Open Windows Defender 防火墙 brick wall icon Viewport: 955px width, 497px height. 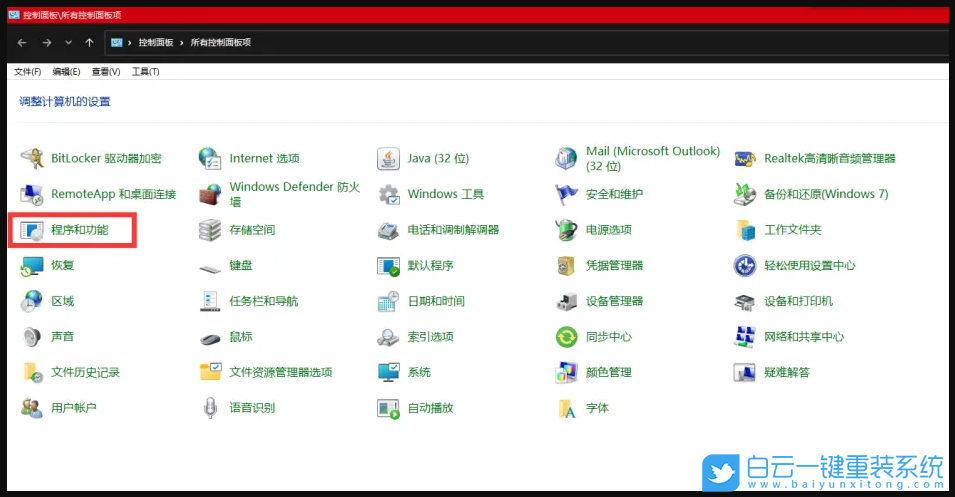210,194
